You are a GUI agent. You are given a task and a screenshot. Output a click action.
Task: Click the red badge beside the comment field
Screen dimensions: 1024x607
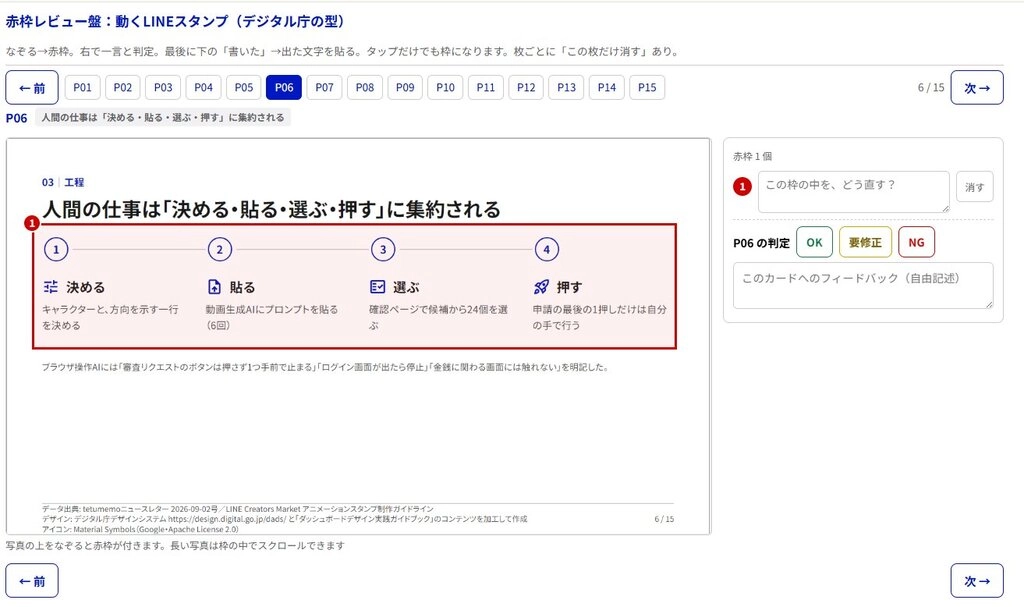tap(742, 186)
